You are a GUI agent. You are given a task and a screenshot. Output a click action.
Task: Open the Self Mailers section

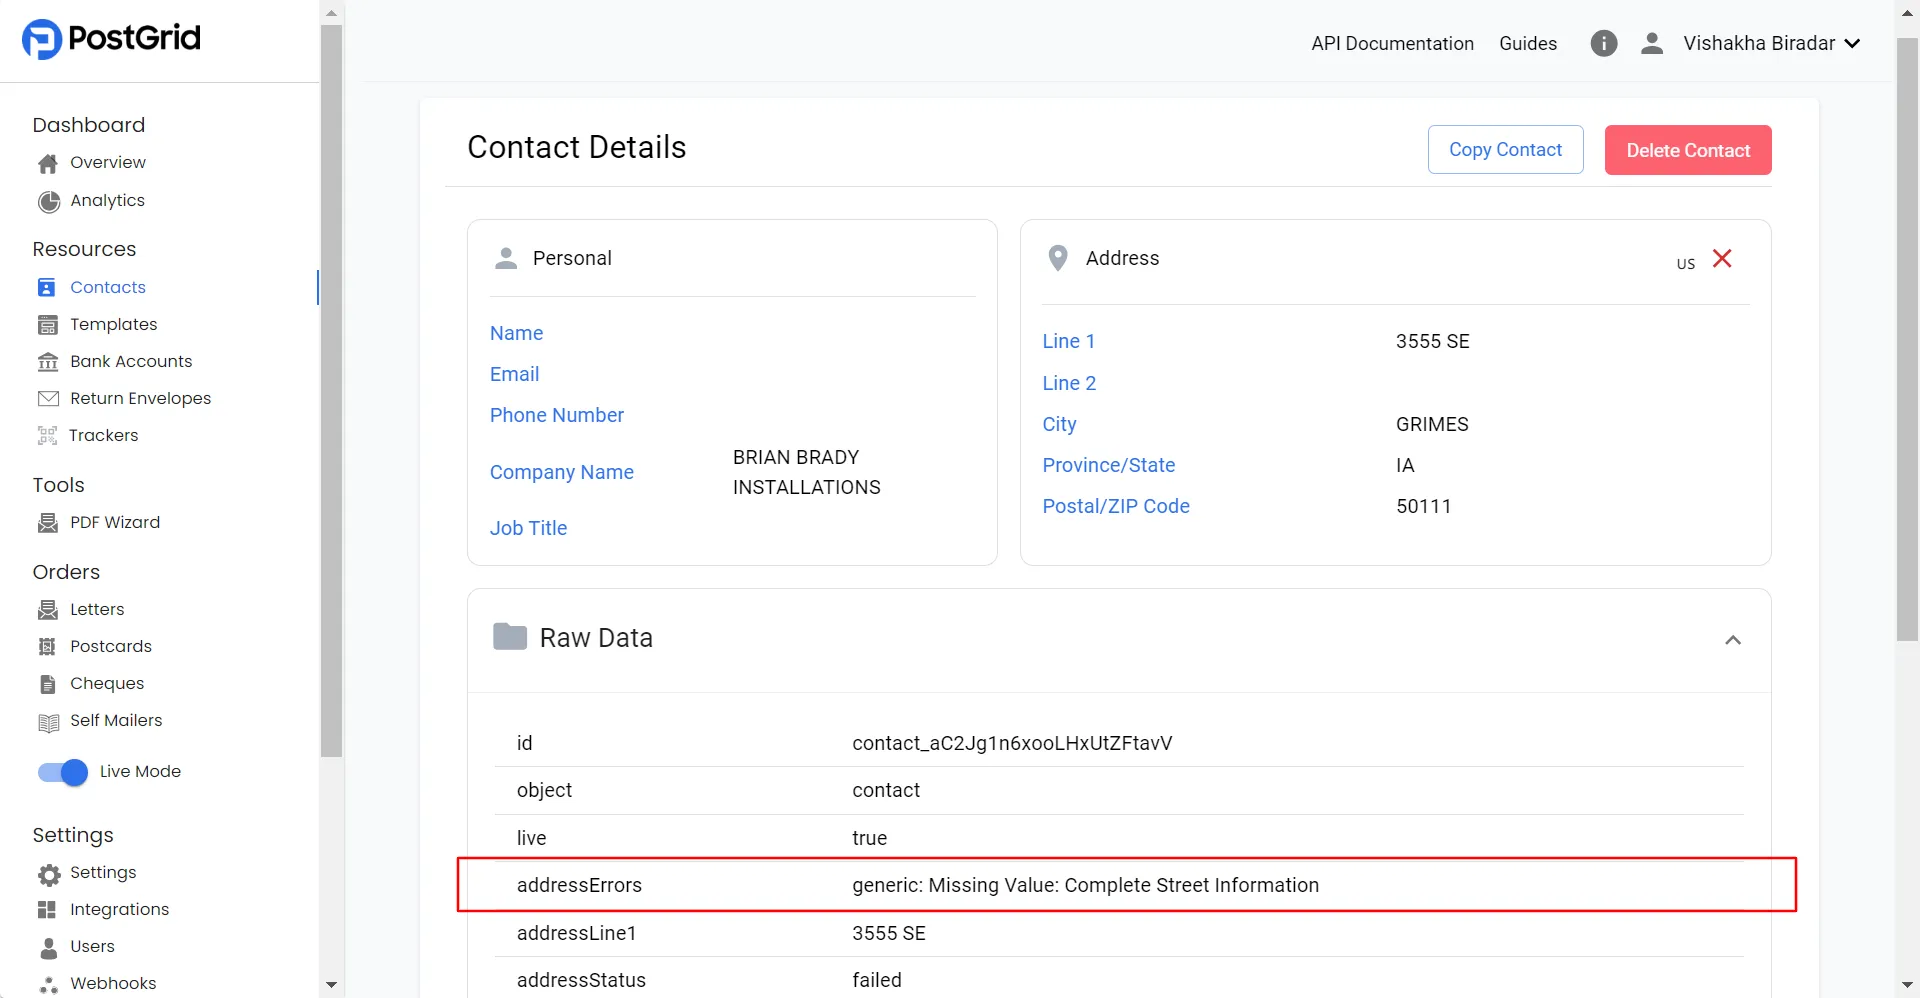point(47,720)
